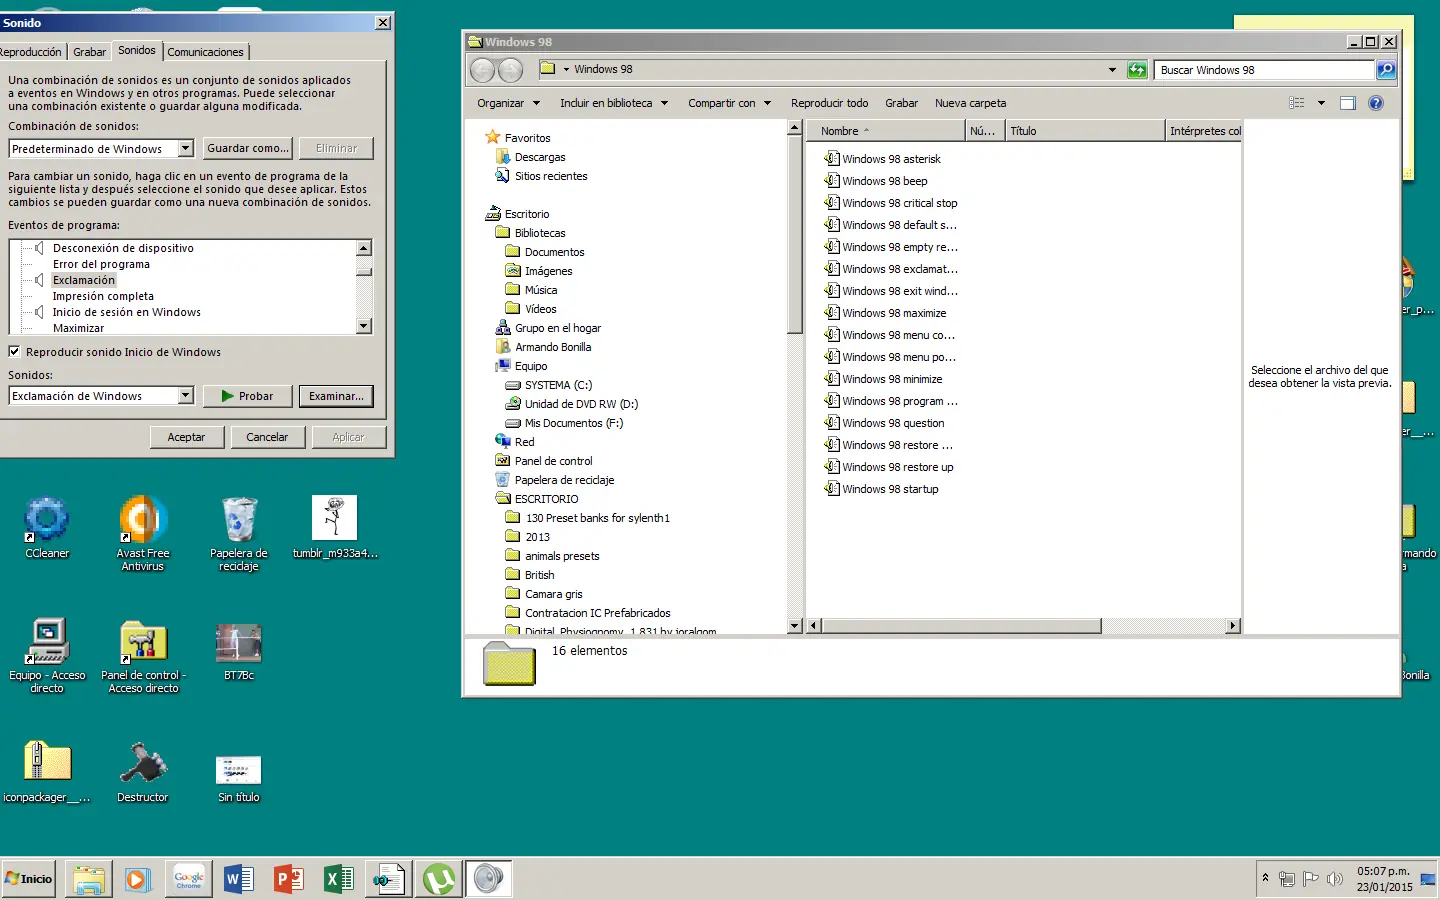Viewport: 1440px width, 900px height.
Task: Click the volume icon in system tray
Action: click(x=1335, y=879)
